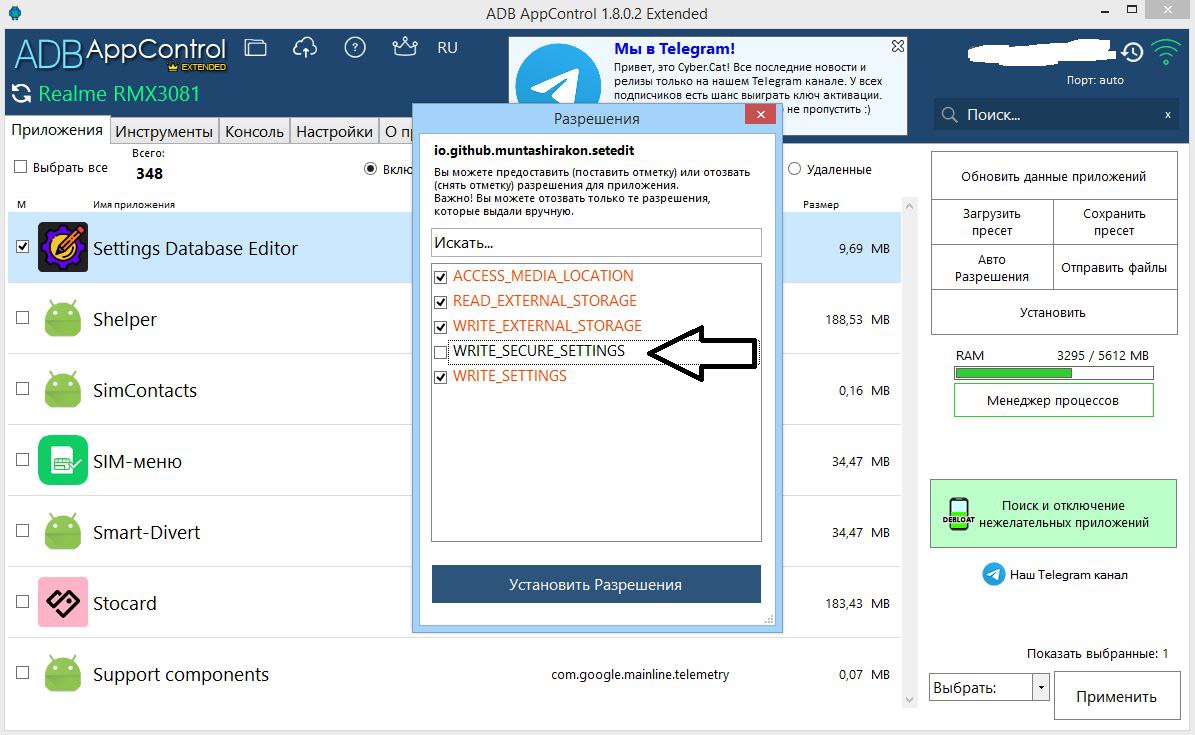This screenshot has height=735, width=1195.
Task: Click the Загрузить пресет button
Action: coord(992,222)
